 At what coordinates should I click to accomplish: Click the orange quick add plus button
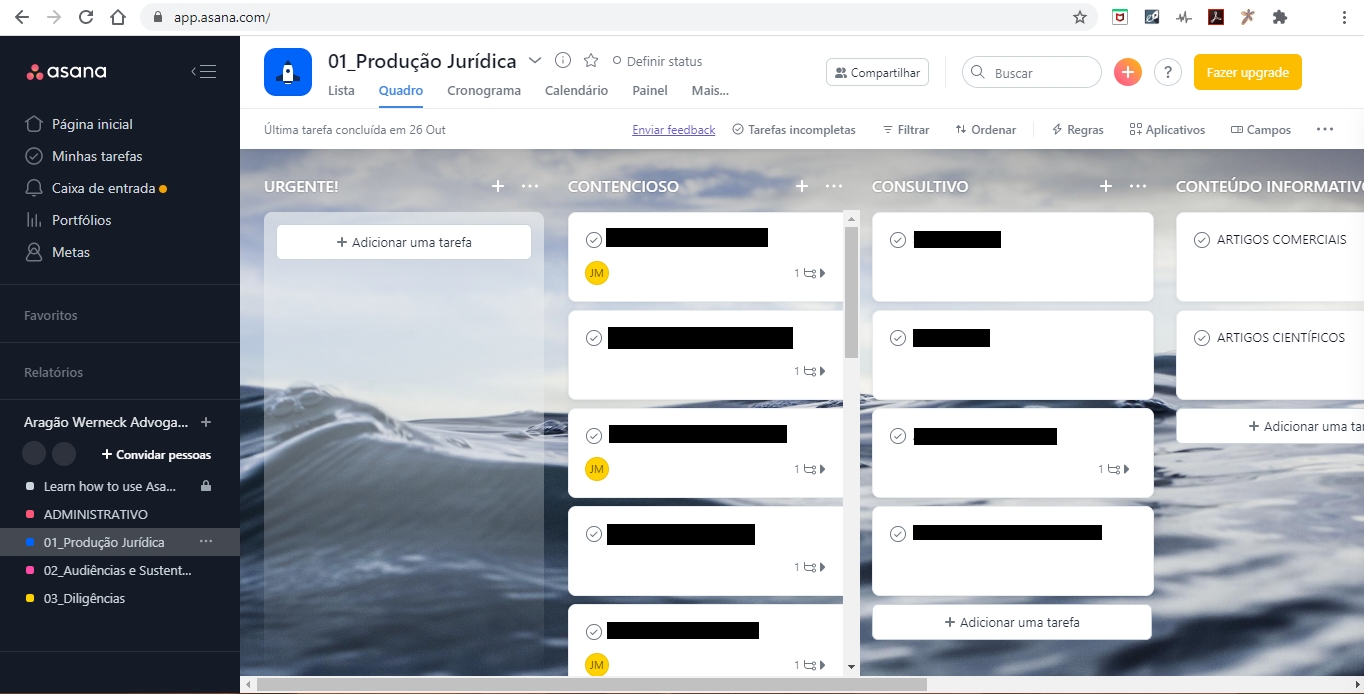click(x=1127, y=72)
